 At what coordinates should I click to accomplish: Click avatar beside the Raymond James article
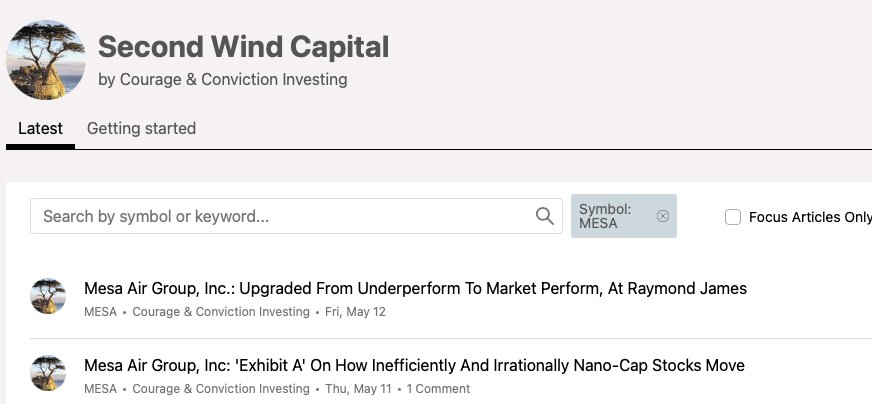(48, 296)
